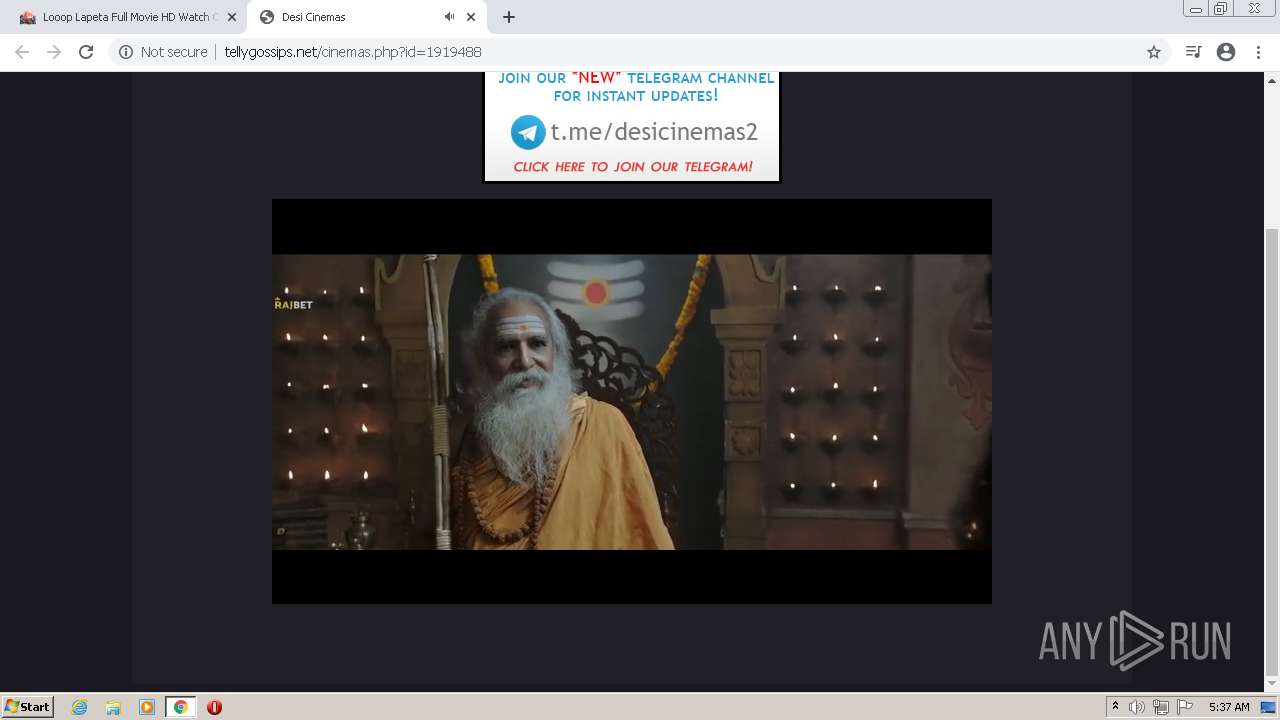Click 'Click here to join our Telegram' text
The width and height of the screenshot is (1280, 720).
pyautogui.click(x=633, y=167)
